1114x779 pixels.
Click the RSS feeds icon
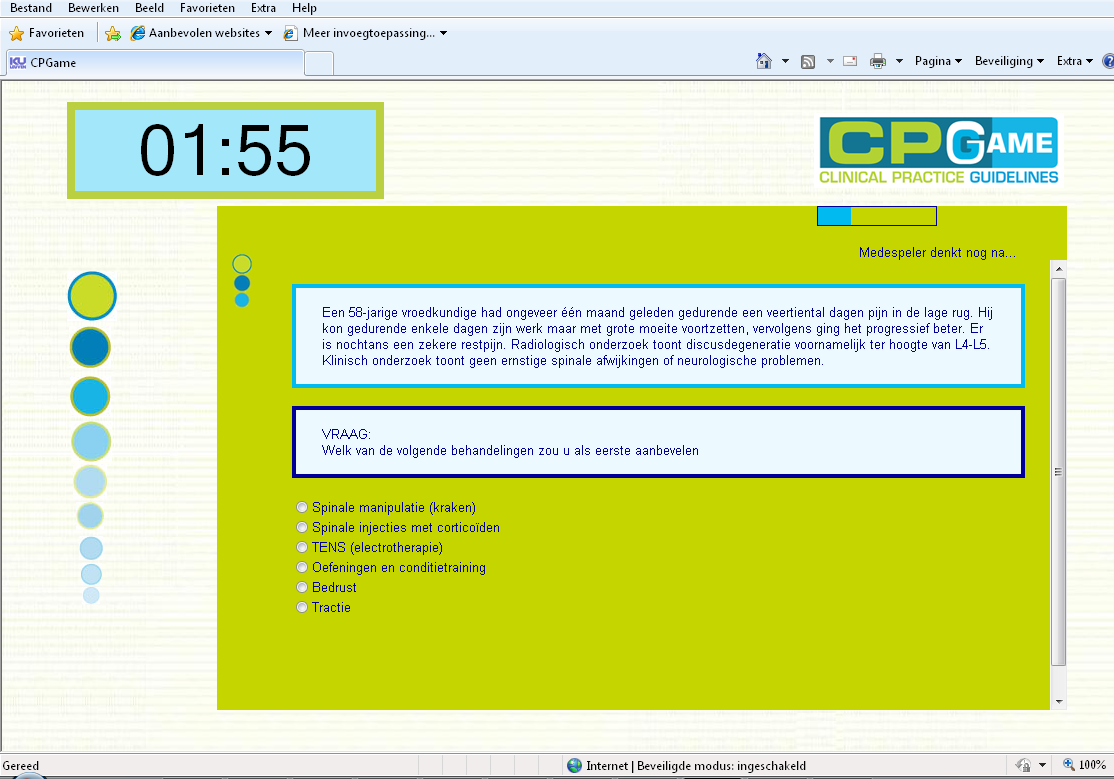tap(807, 61)
